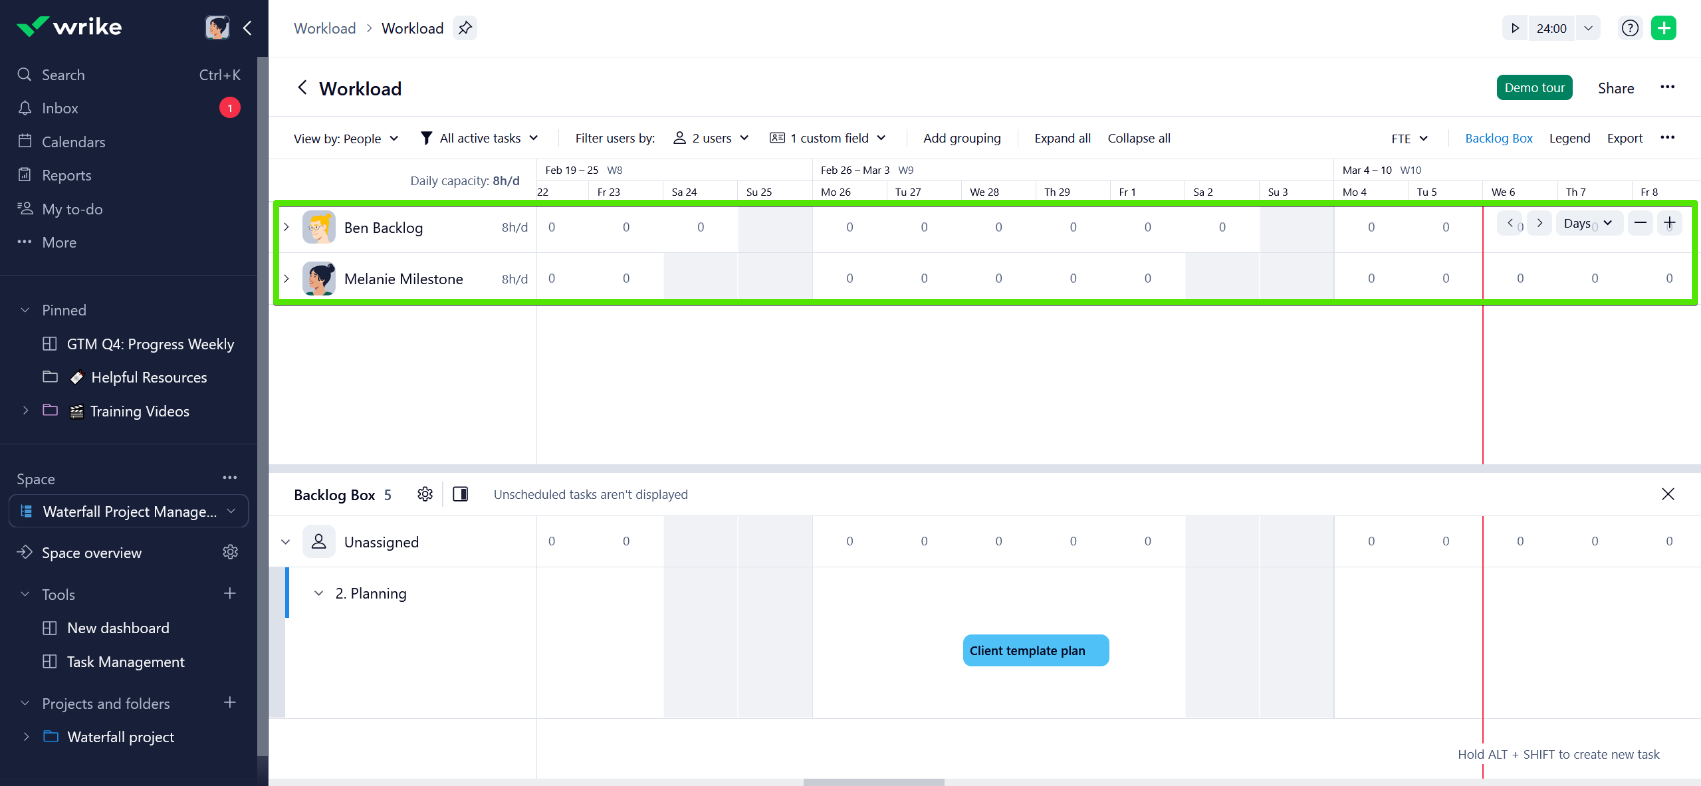Change View by: People dropdown
Image resolution: width=1701 pixels, height=786 pixels.
346,138
